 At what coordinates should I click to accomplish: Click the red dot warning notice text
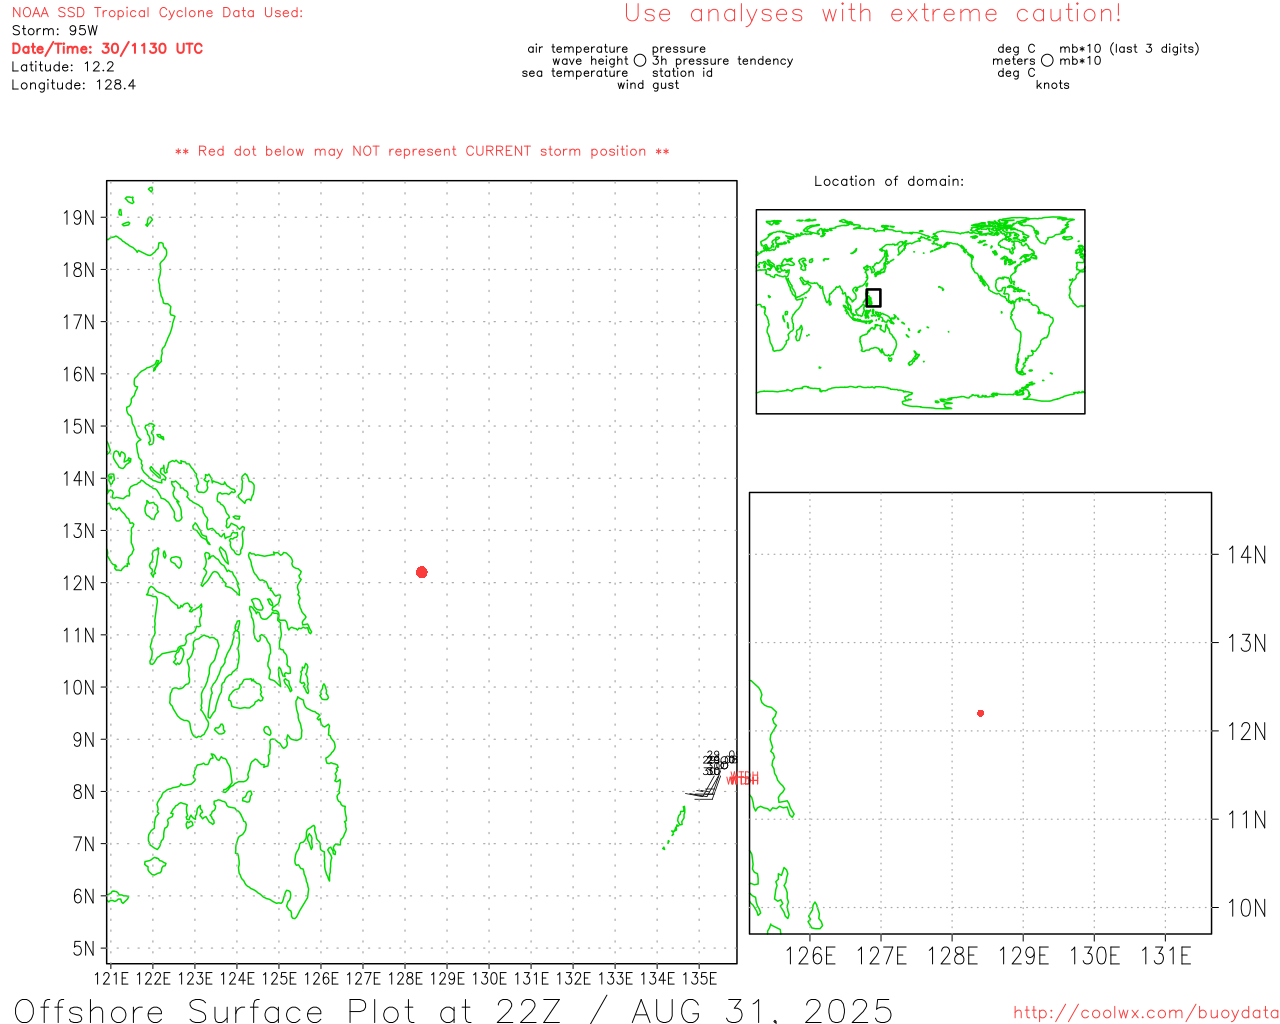[422, 152]
